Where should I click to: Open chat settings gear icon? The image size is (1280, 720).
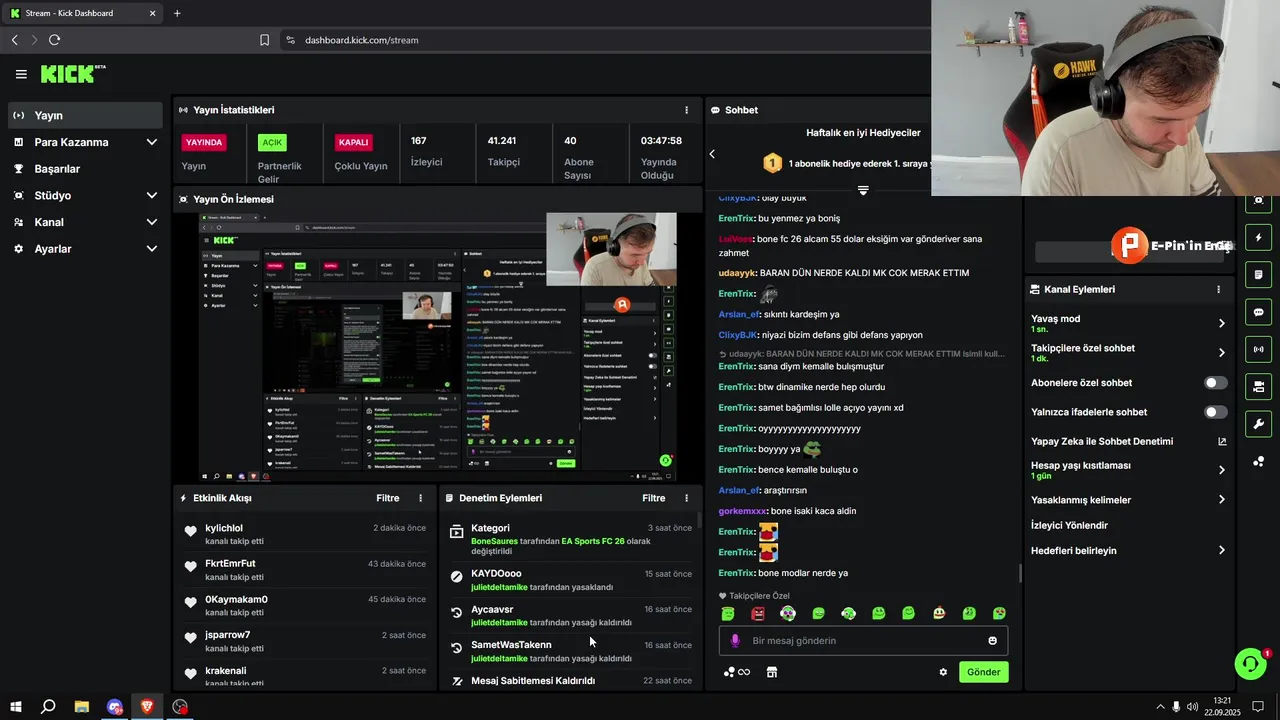(x=943, y=672)
